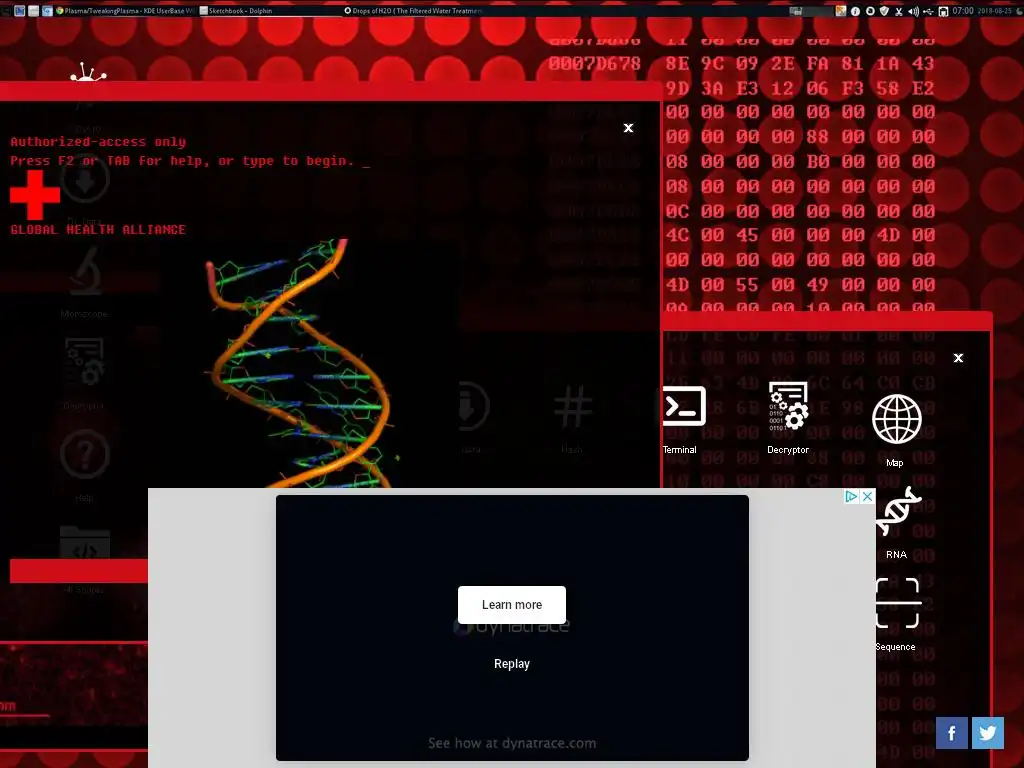Close the advertisement with the X
The height and width of the screenshot is (768, 1024).
click(867, 496)
